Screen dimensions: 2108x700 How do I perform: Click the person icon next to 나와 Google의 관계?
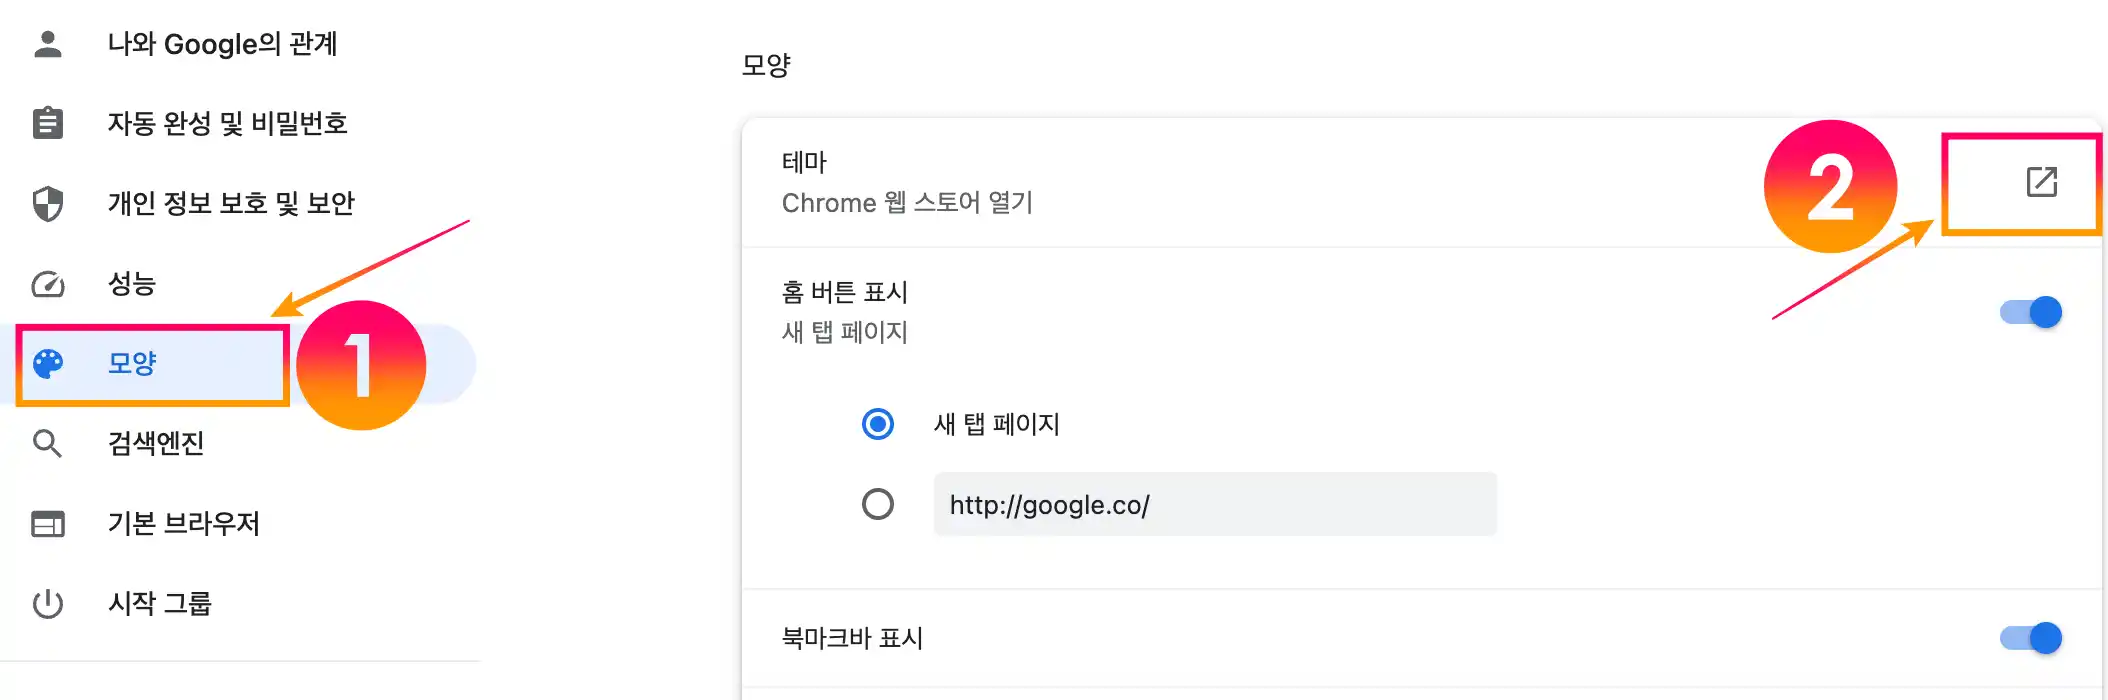tap(48, 44)
